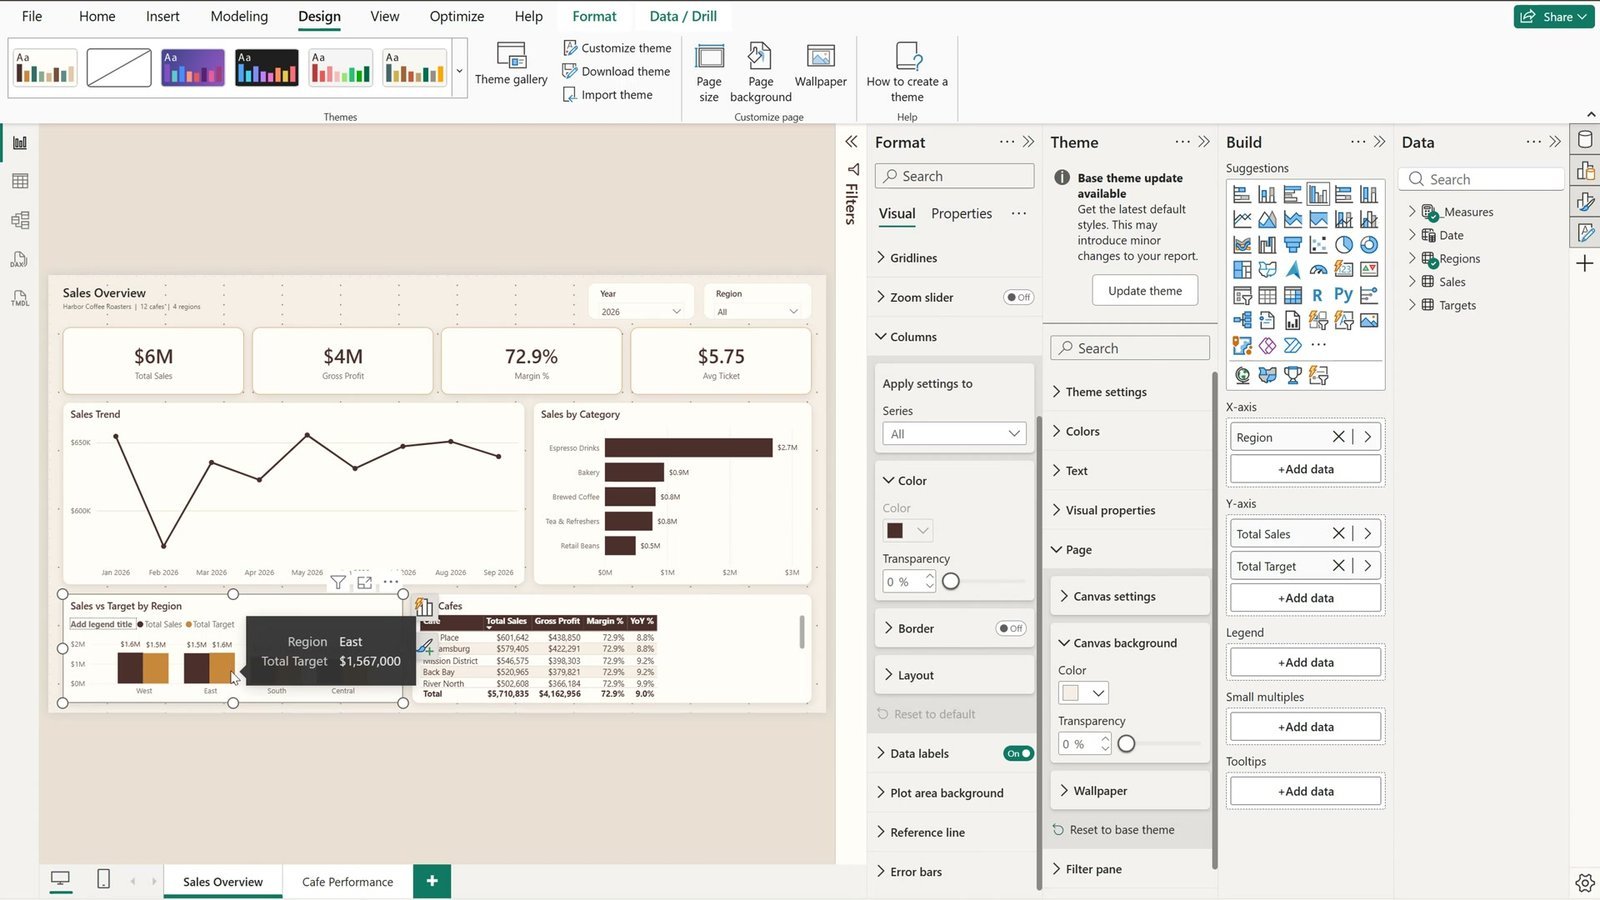Click the Update theme button
1600x900 pixels.
[x=1145, y=291]
